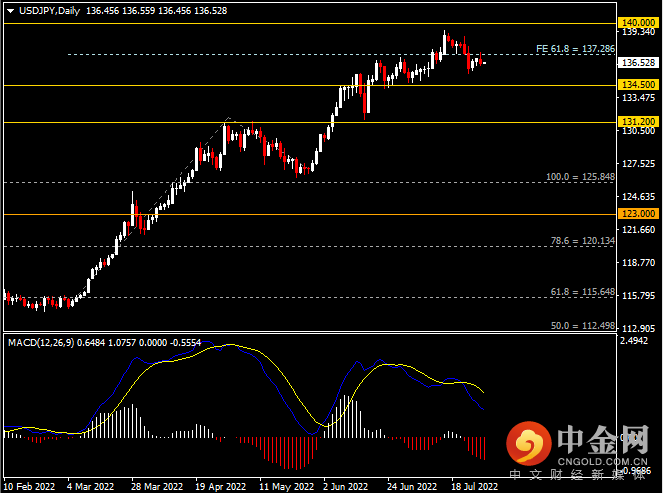Open the chart menu triangle beside USDJPY
Viewport: 663px width, 493px height.
coord(11,11)
